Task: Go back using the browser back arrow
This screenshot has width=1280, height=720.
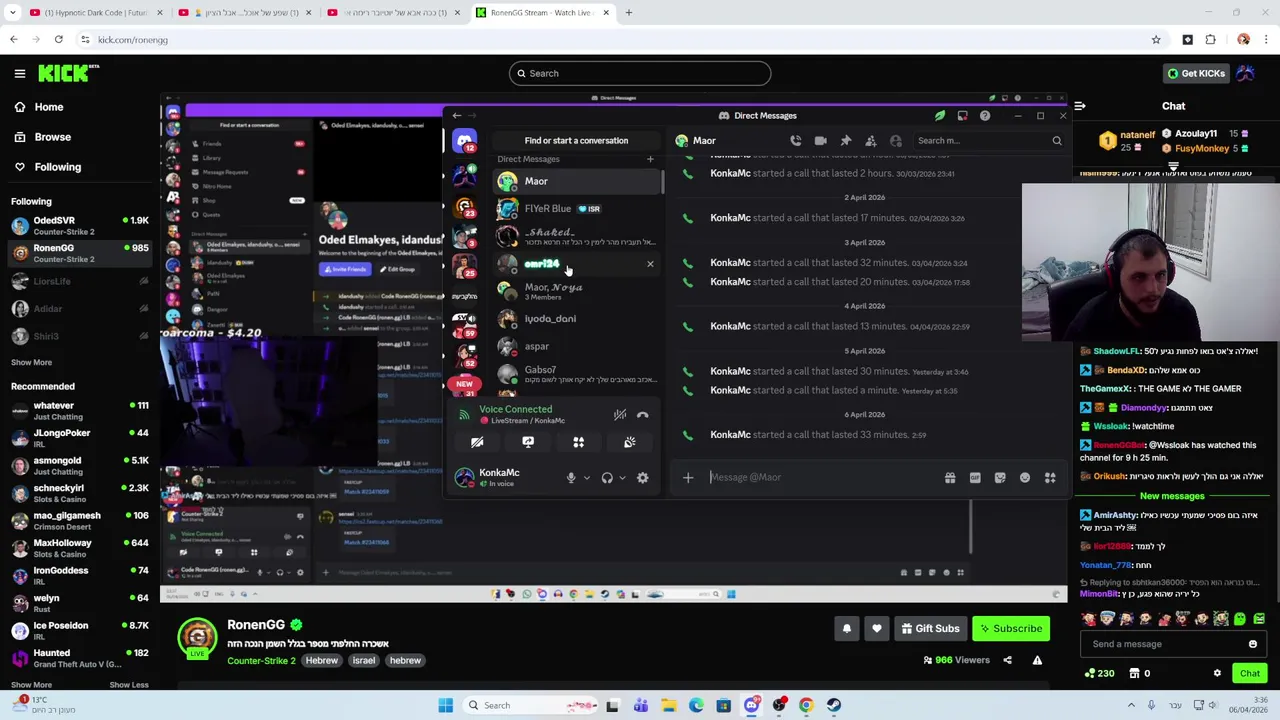Action: pos(13,40)
